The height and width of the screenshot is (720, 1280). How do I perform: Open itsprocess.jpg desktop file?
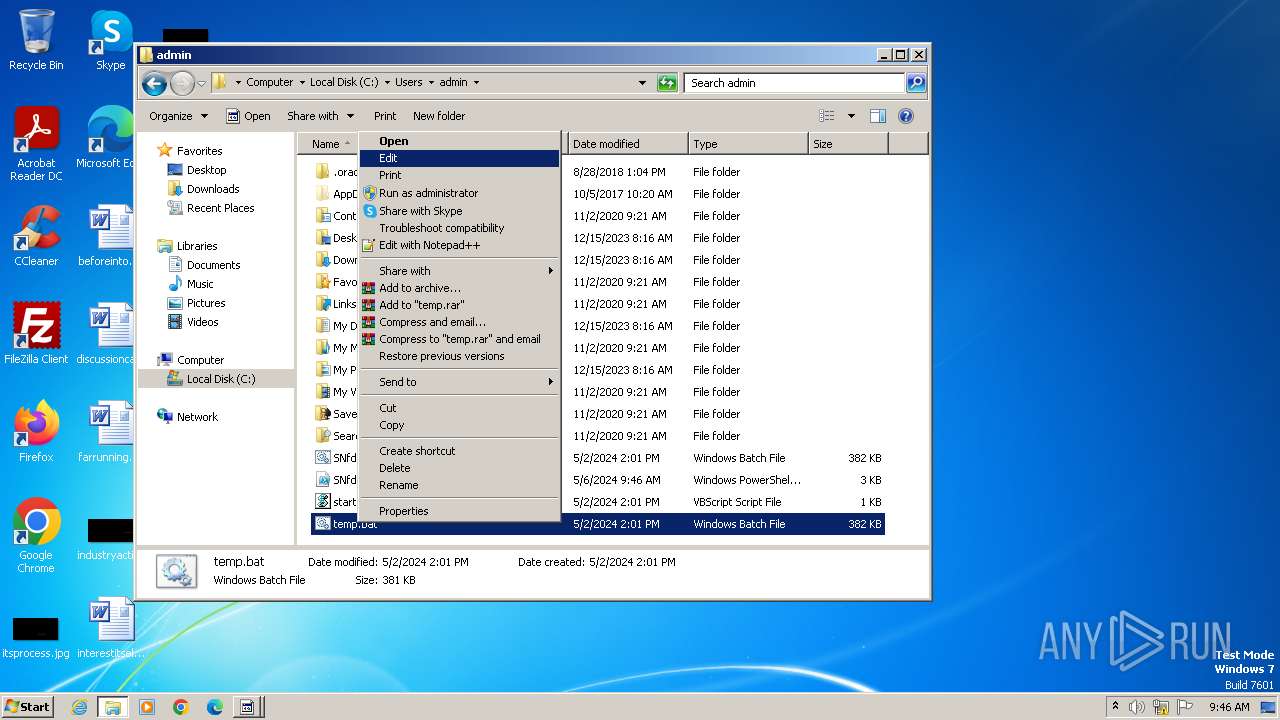pyautogui.click(x=36, y=637)
